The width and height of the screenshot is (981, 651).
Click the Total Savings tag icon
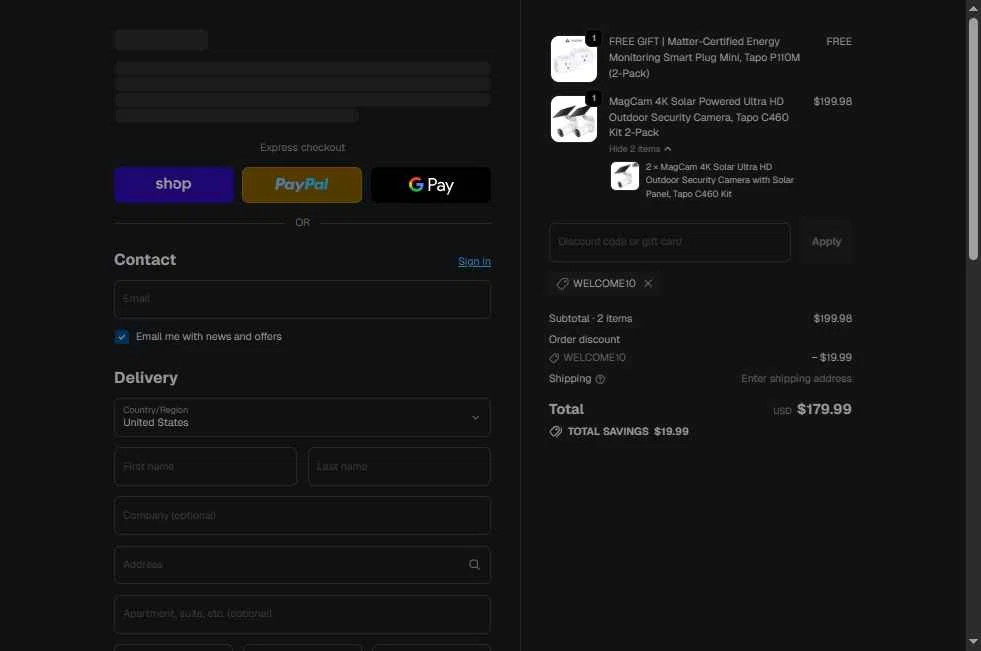click(556, 431)
